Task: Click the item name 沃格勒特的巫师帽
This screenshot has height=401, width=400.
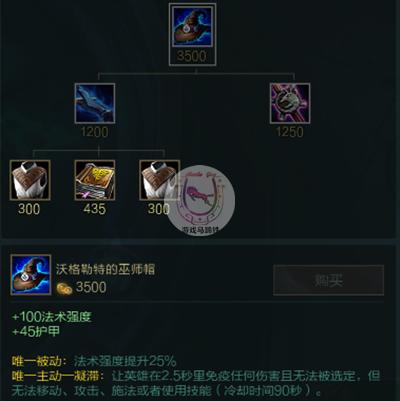Action: [105, 269]
